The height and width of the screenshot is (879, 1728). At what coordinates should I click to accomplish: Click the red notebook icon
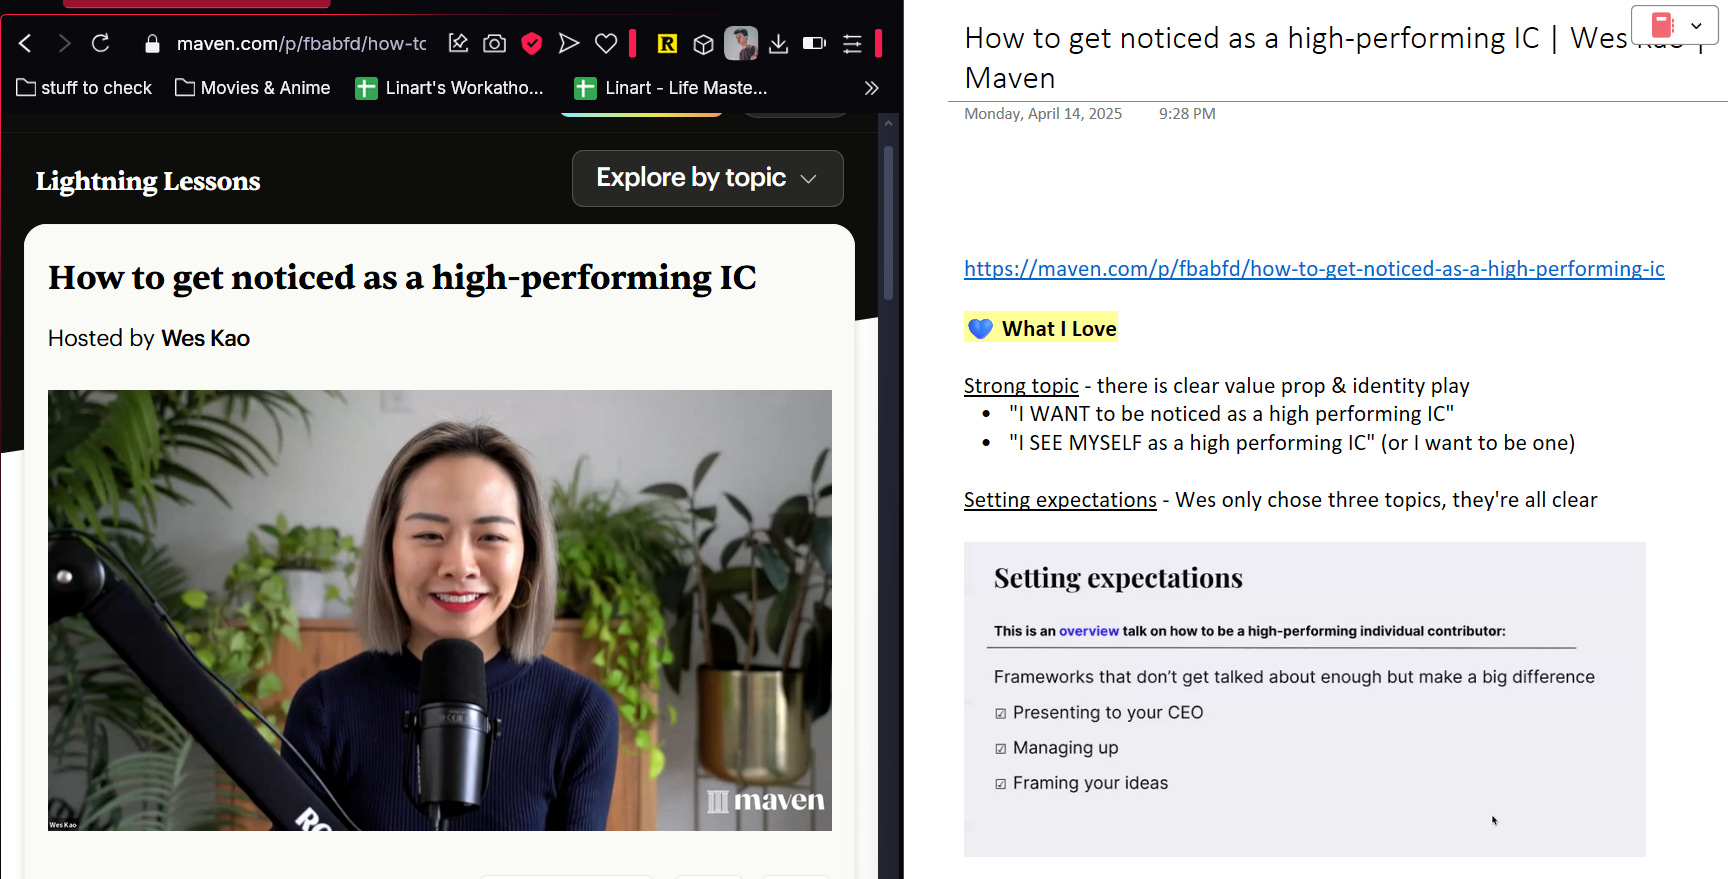pyautogui.click(x=1662, y=25)
